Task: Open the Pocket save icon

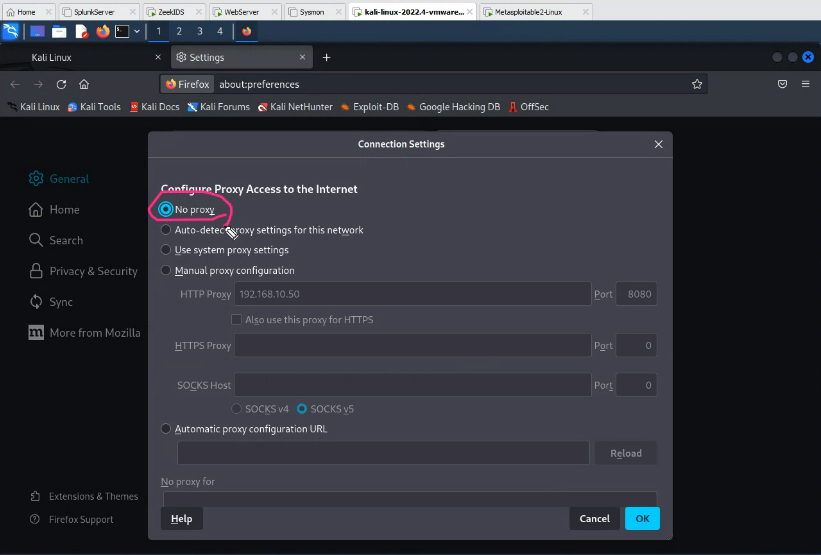Action: (x=782, y=84)
